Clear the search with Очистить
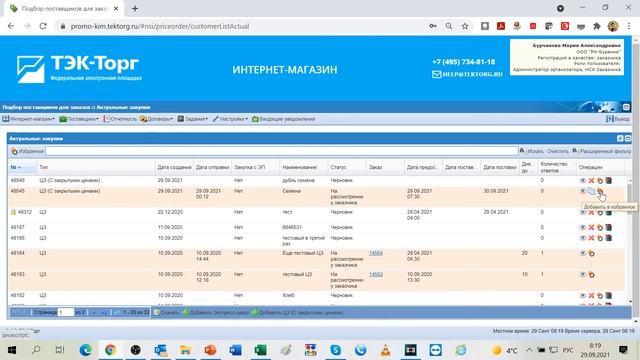The width and height of the screenshot is (640, 360). click(558, 151)
